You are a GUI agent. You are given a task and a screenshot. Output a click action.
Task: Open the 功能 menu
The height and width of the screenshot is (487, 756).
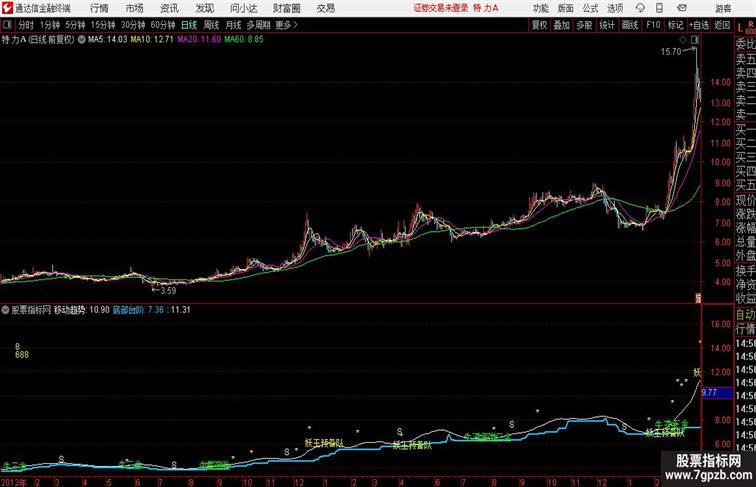click(540, 8)
